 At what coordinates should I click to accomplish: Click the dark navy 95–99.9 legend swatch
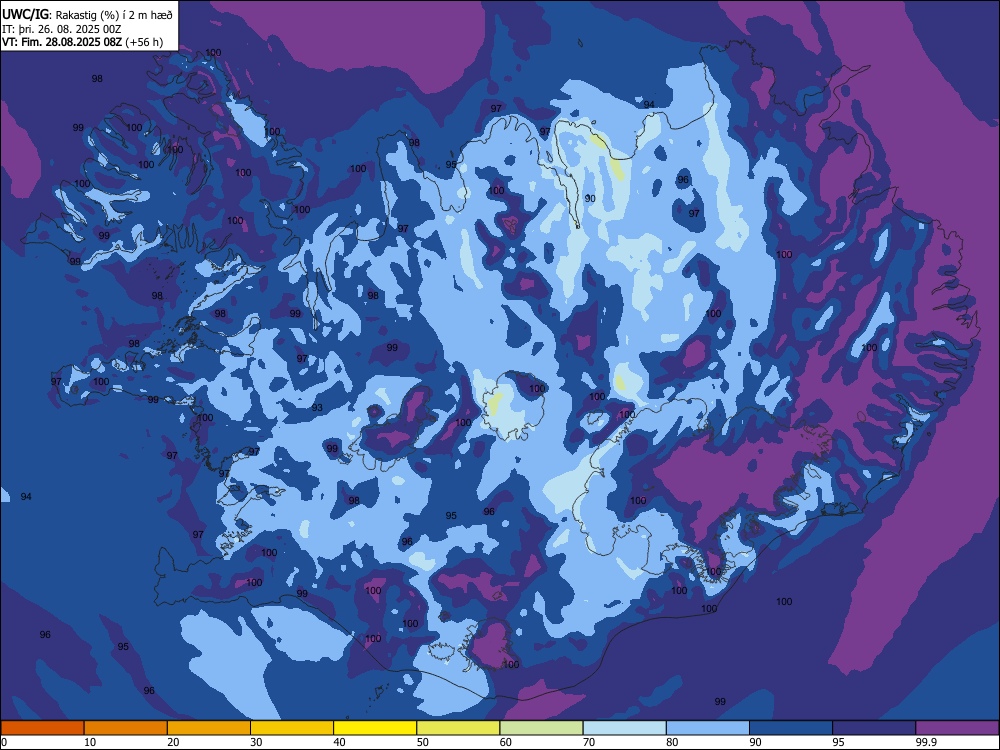(874, 728)
